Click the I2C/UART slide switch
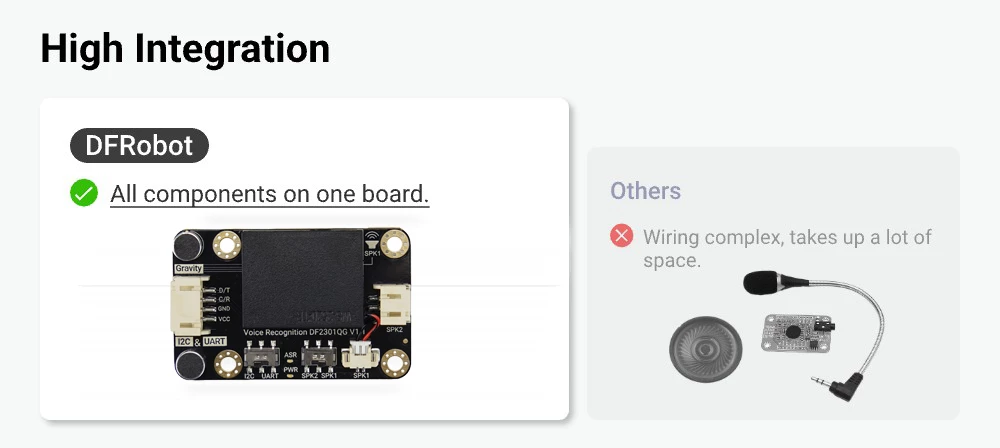The width and height of the screenshot is (1000, 448). point(262,357)
